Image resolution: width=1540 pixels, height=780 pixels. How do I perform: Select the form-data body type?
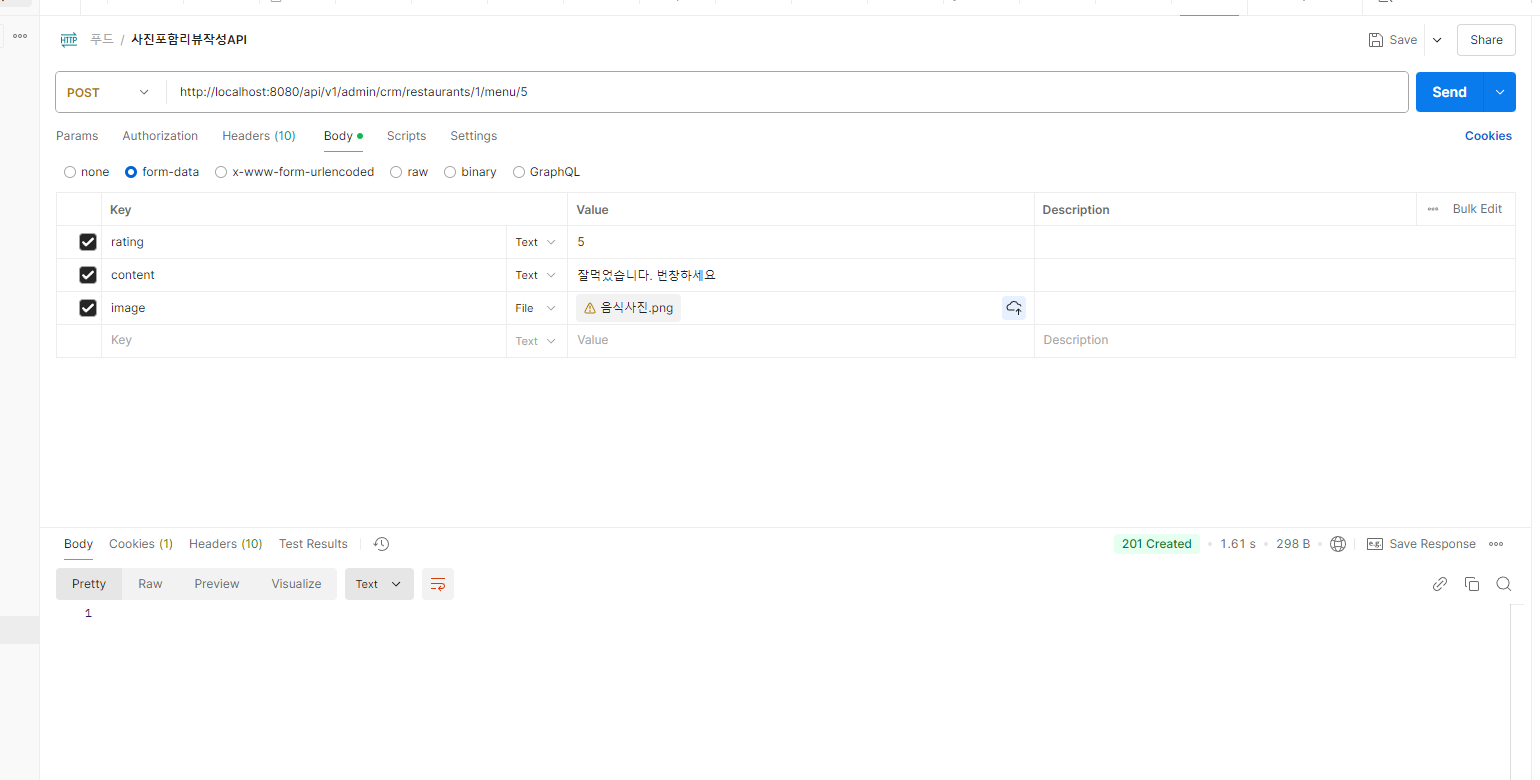point(131,172)
